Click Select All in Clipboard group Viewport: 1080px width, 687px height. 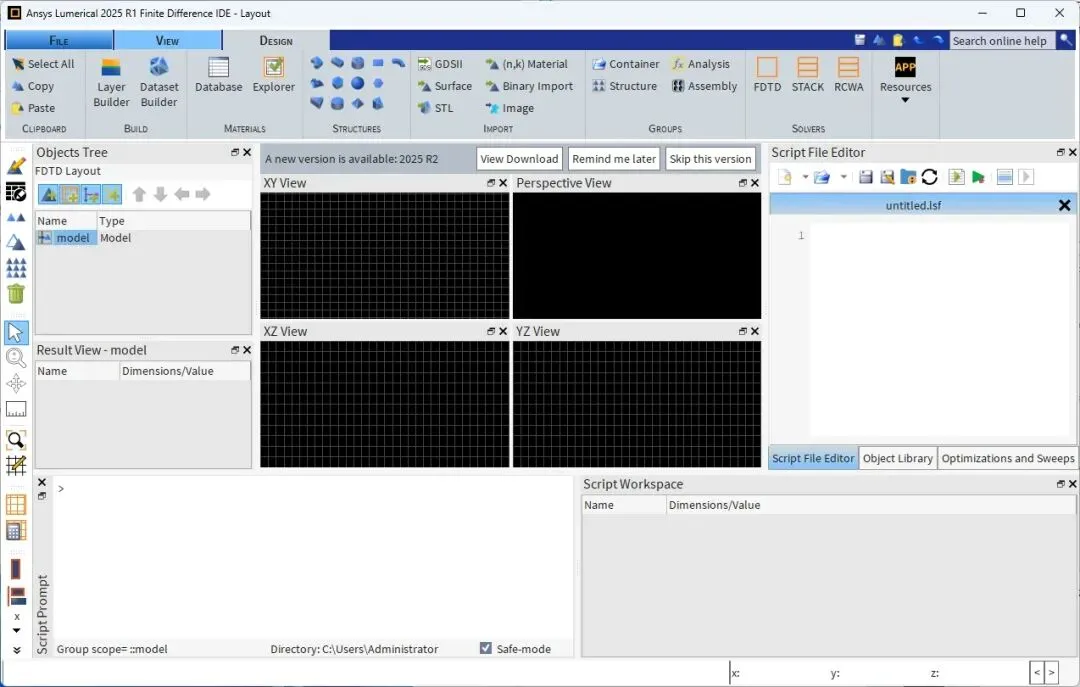(43, 64)
